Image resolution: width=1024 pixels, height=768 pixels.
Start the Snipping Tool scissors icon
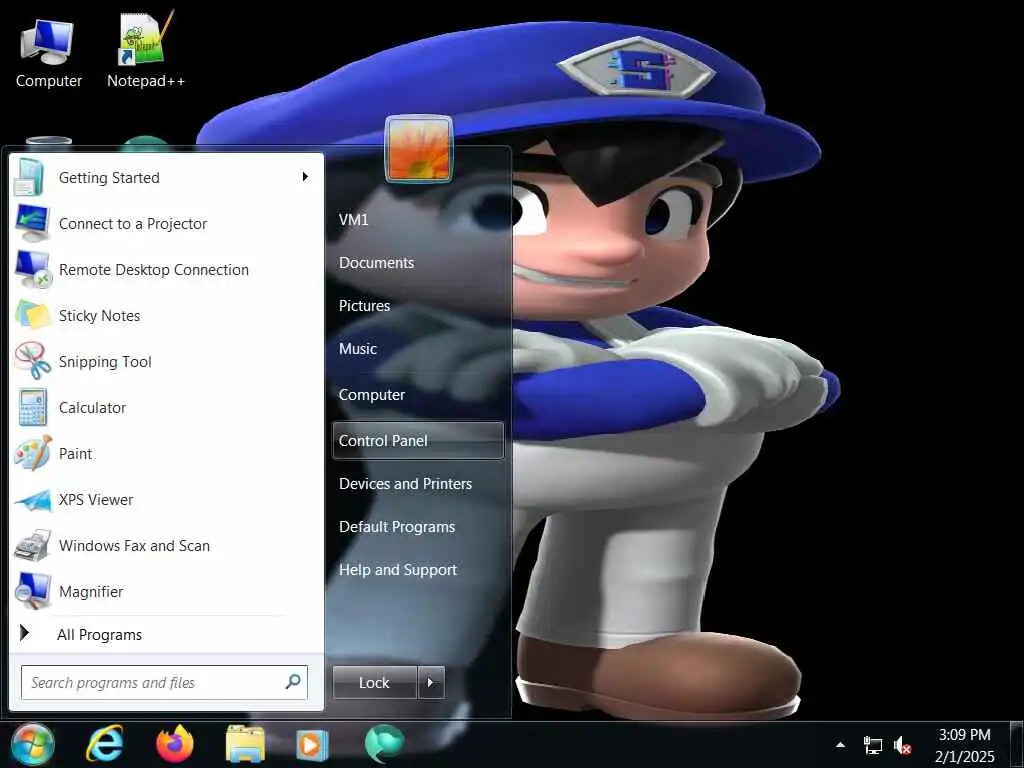click(32, 361)
